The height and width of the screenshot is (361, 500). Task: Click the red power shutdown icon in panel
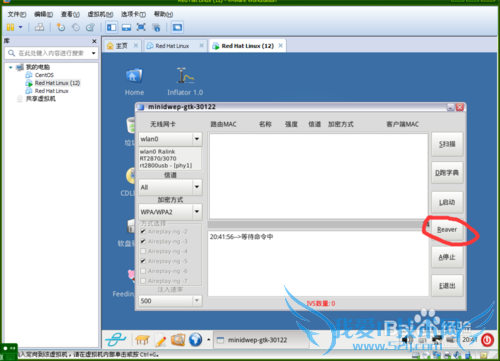tap(487, 340)
